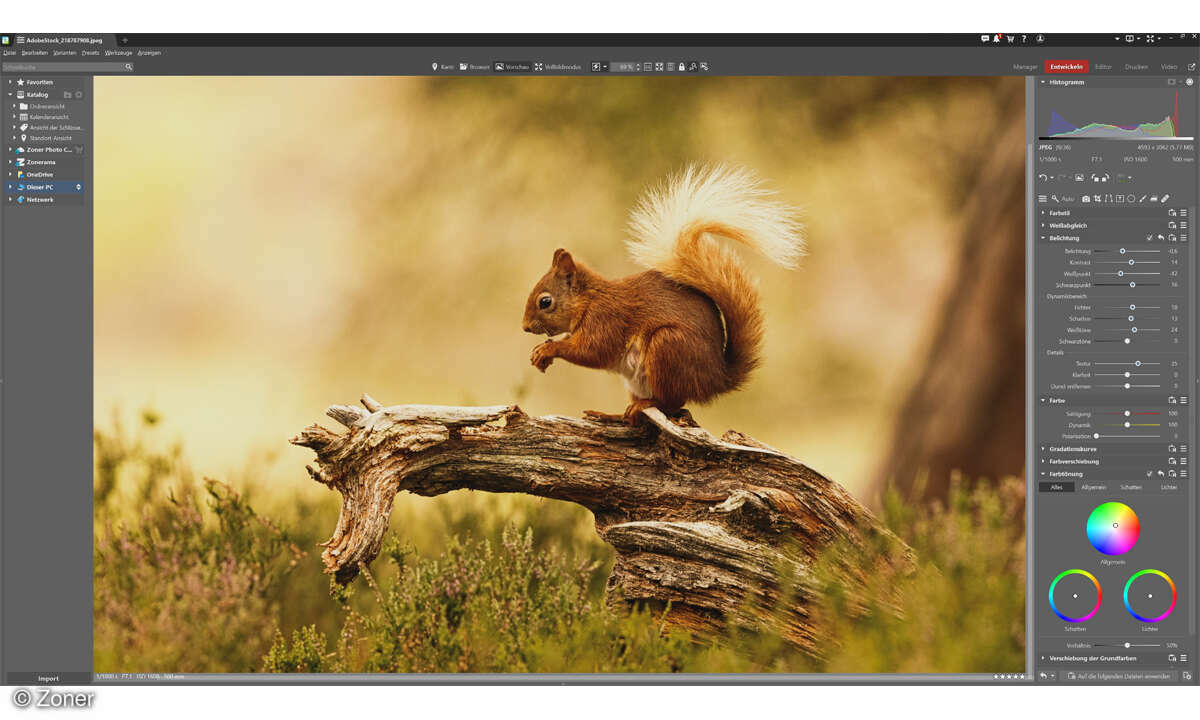Click the Kontrast slider handle

(1131, 262)
